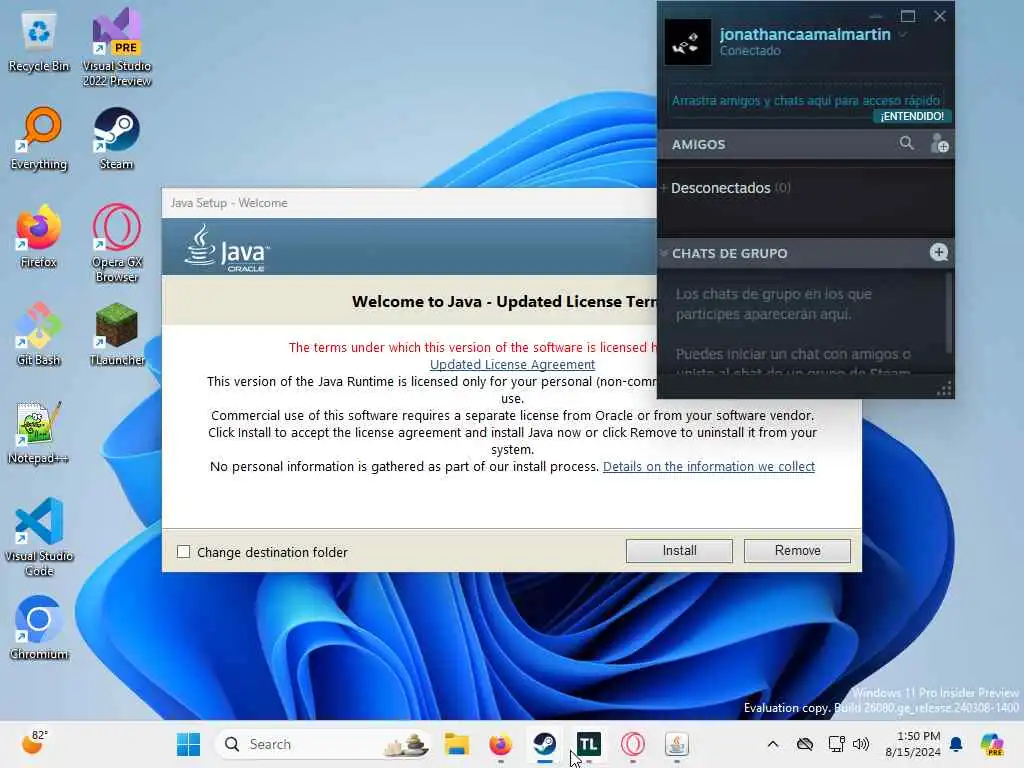Close the Steam friends window

(x=940, y=16)
